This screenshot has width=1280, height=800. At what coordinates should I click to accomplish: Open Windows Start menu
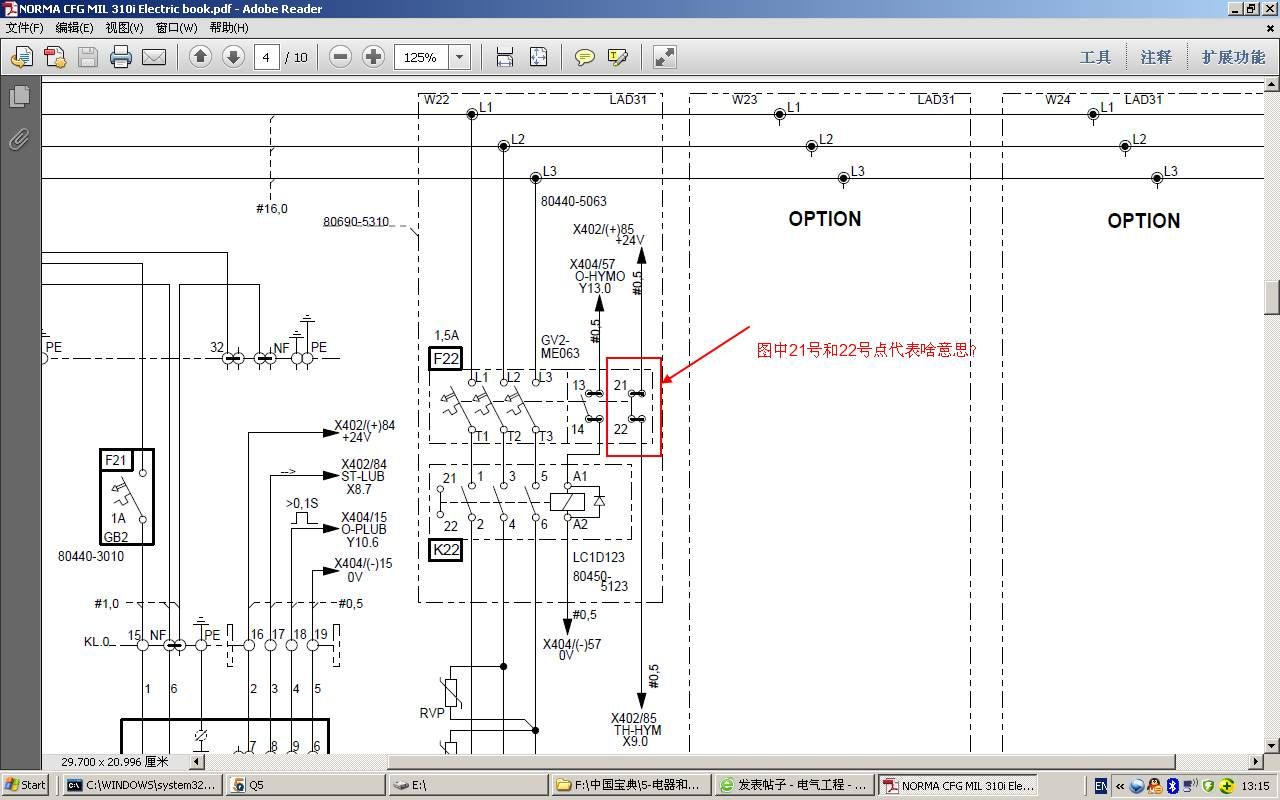25,785
